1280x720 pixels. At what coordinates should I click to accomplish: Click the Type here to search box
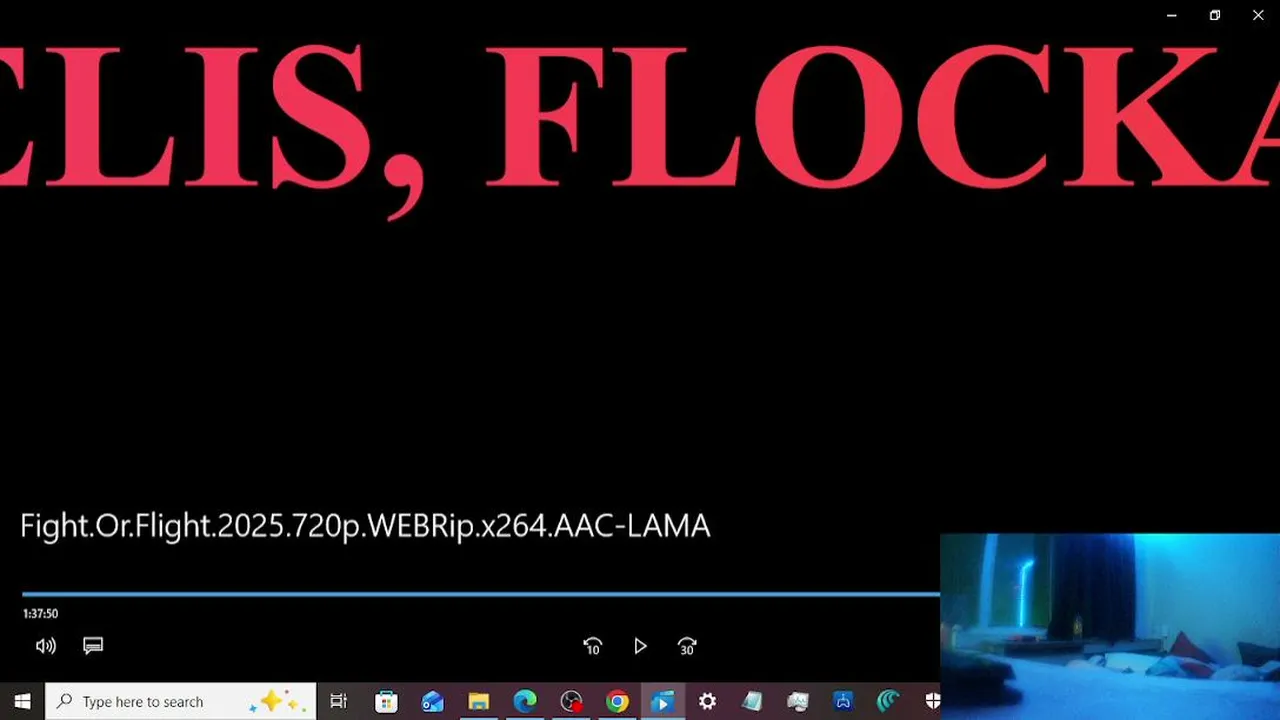click(x=181, y=702)
